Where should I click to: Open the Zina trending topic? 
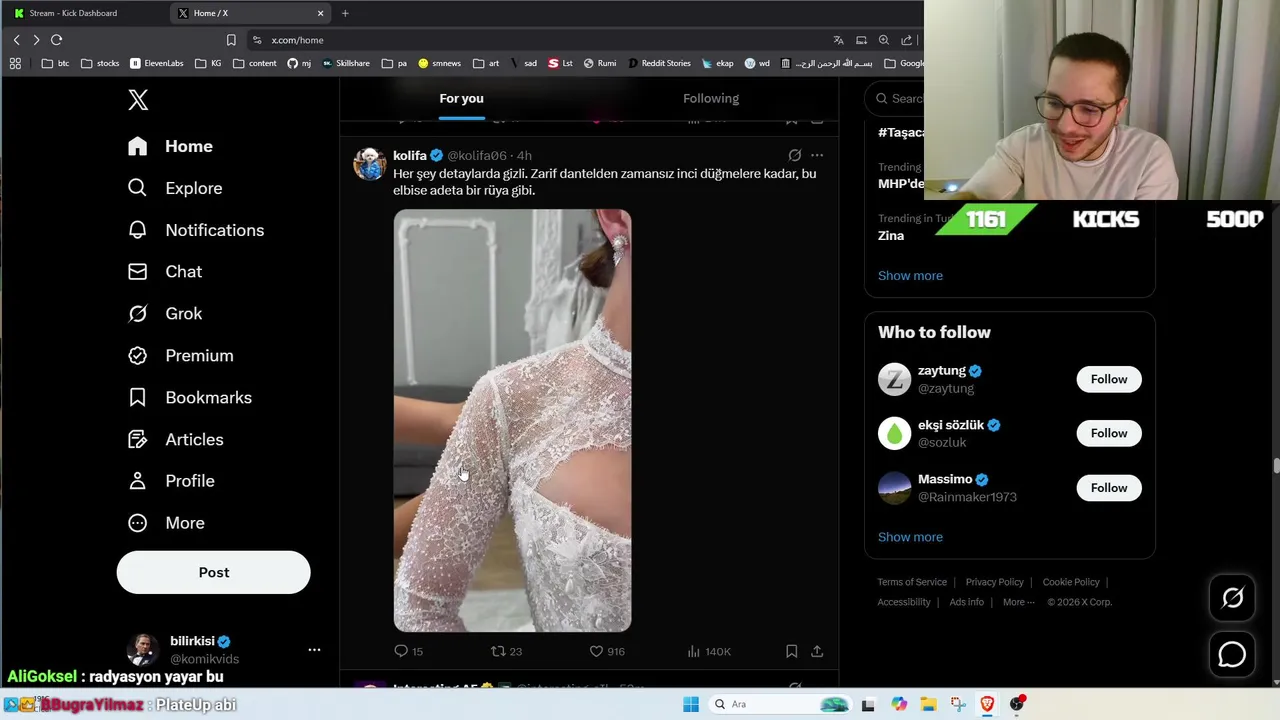coord(891,236)
